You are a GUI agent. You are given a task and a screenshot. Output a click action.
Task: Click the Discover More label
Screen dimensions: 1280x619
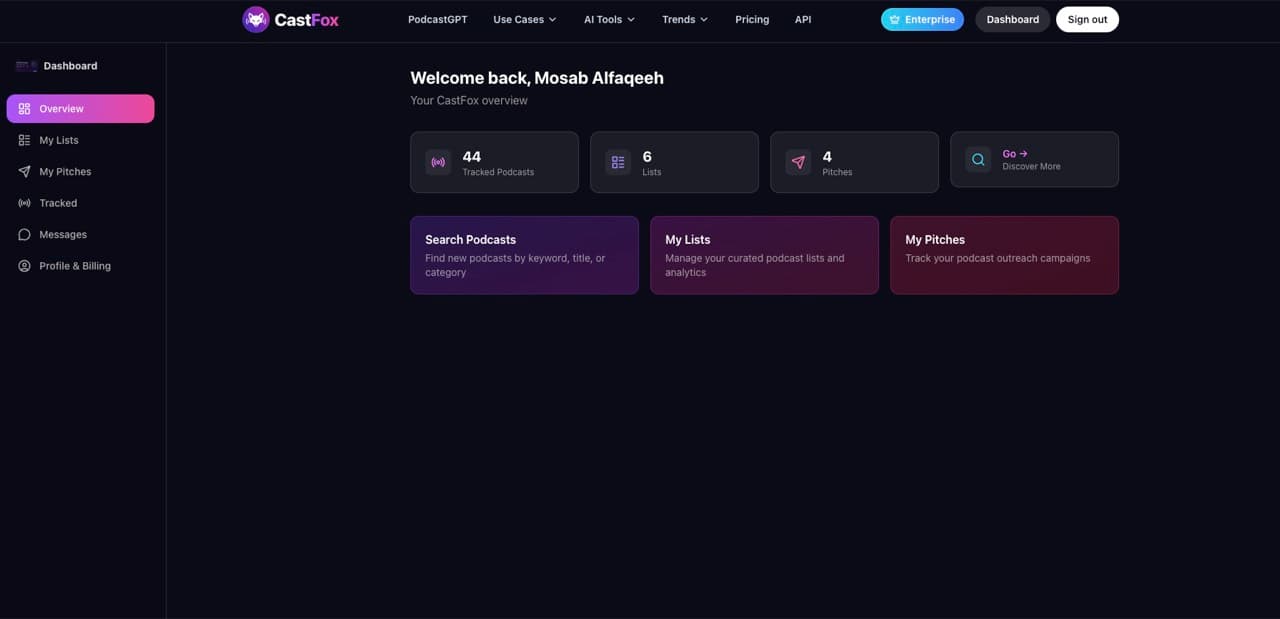coord(1032,167)
